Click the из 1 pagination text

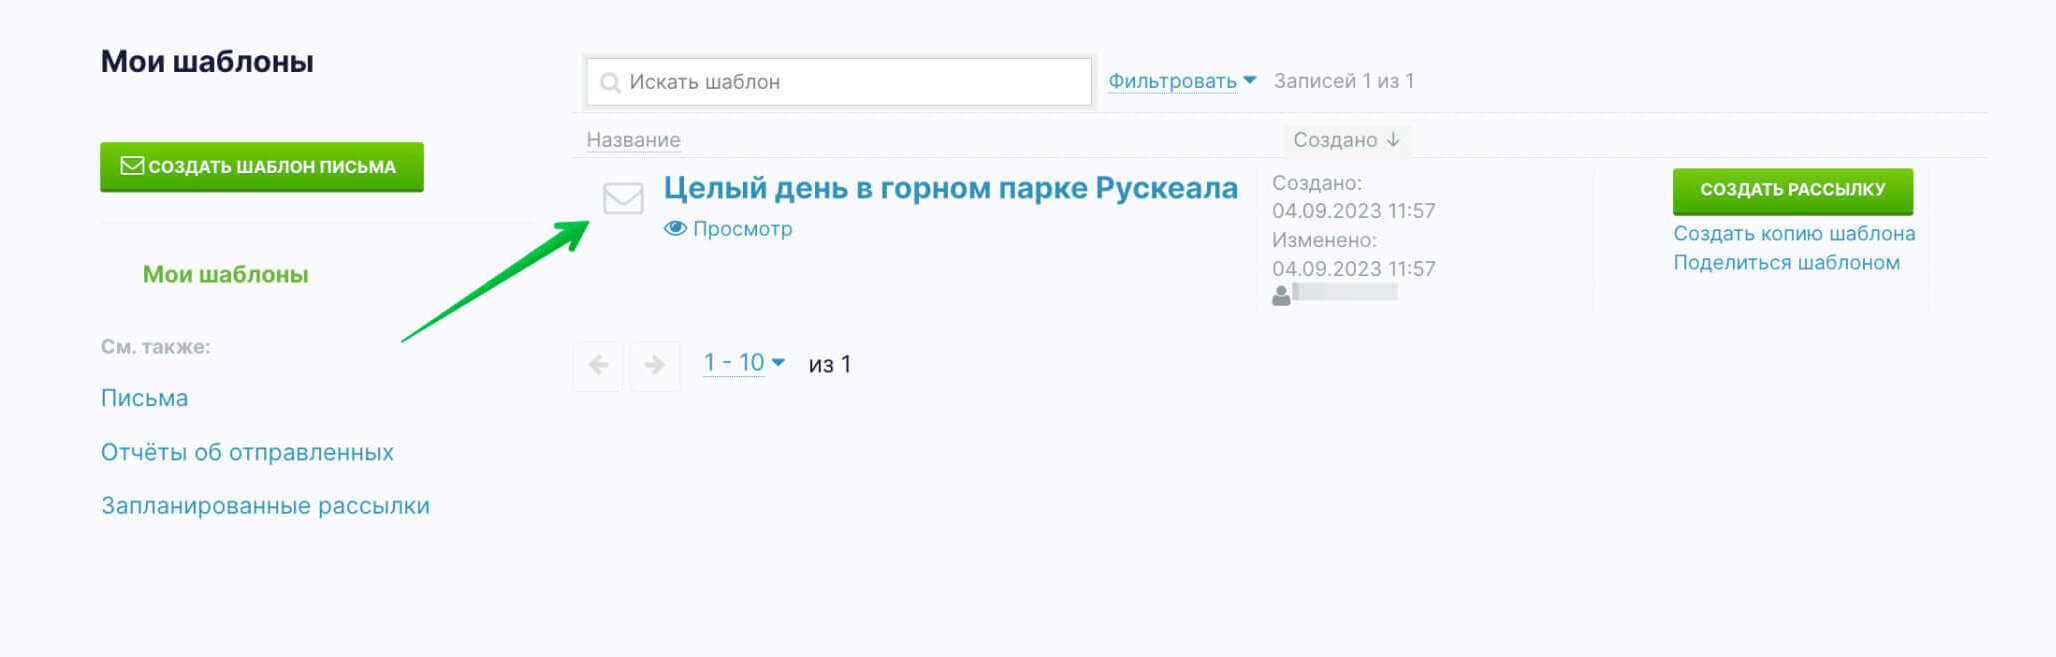[x=830, y=365]
